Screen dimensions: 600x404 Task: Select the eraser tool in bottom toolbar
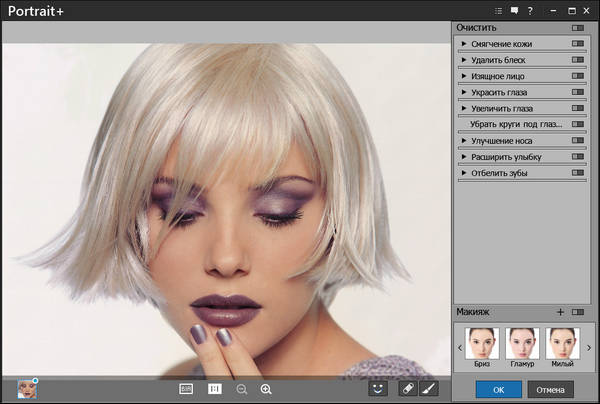click(407, 388)
